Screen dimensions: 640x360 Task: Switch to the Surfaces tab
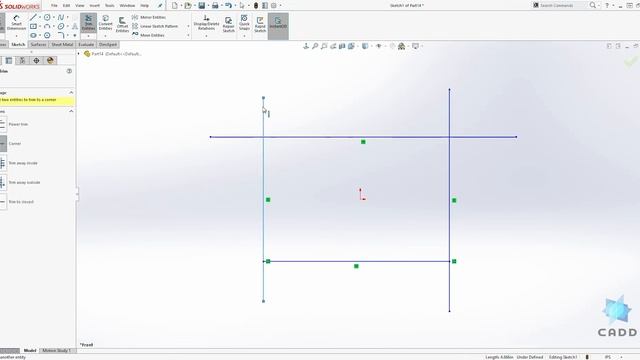(x=38, y=44)
